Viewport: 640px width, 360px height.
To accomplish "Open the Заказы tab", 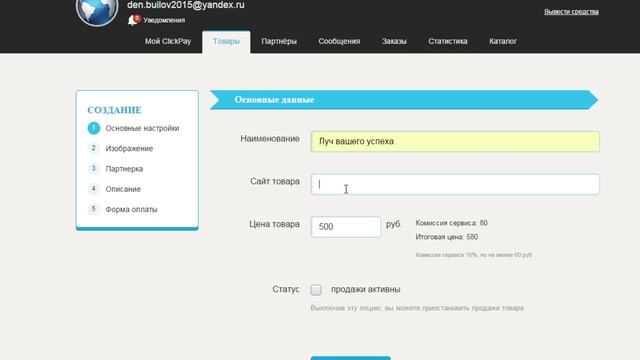I will pos(394,41).
